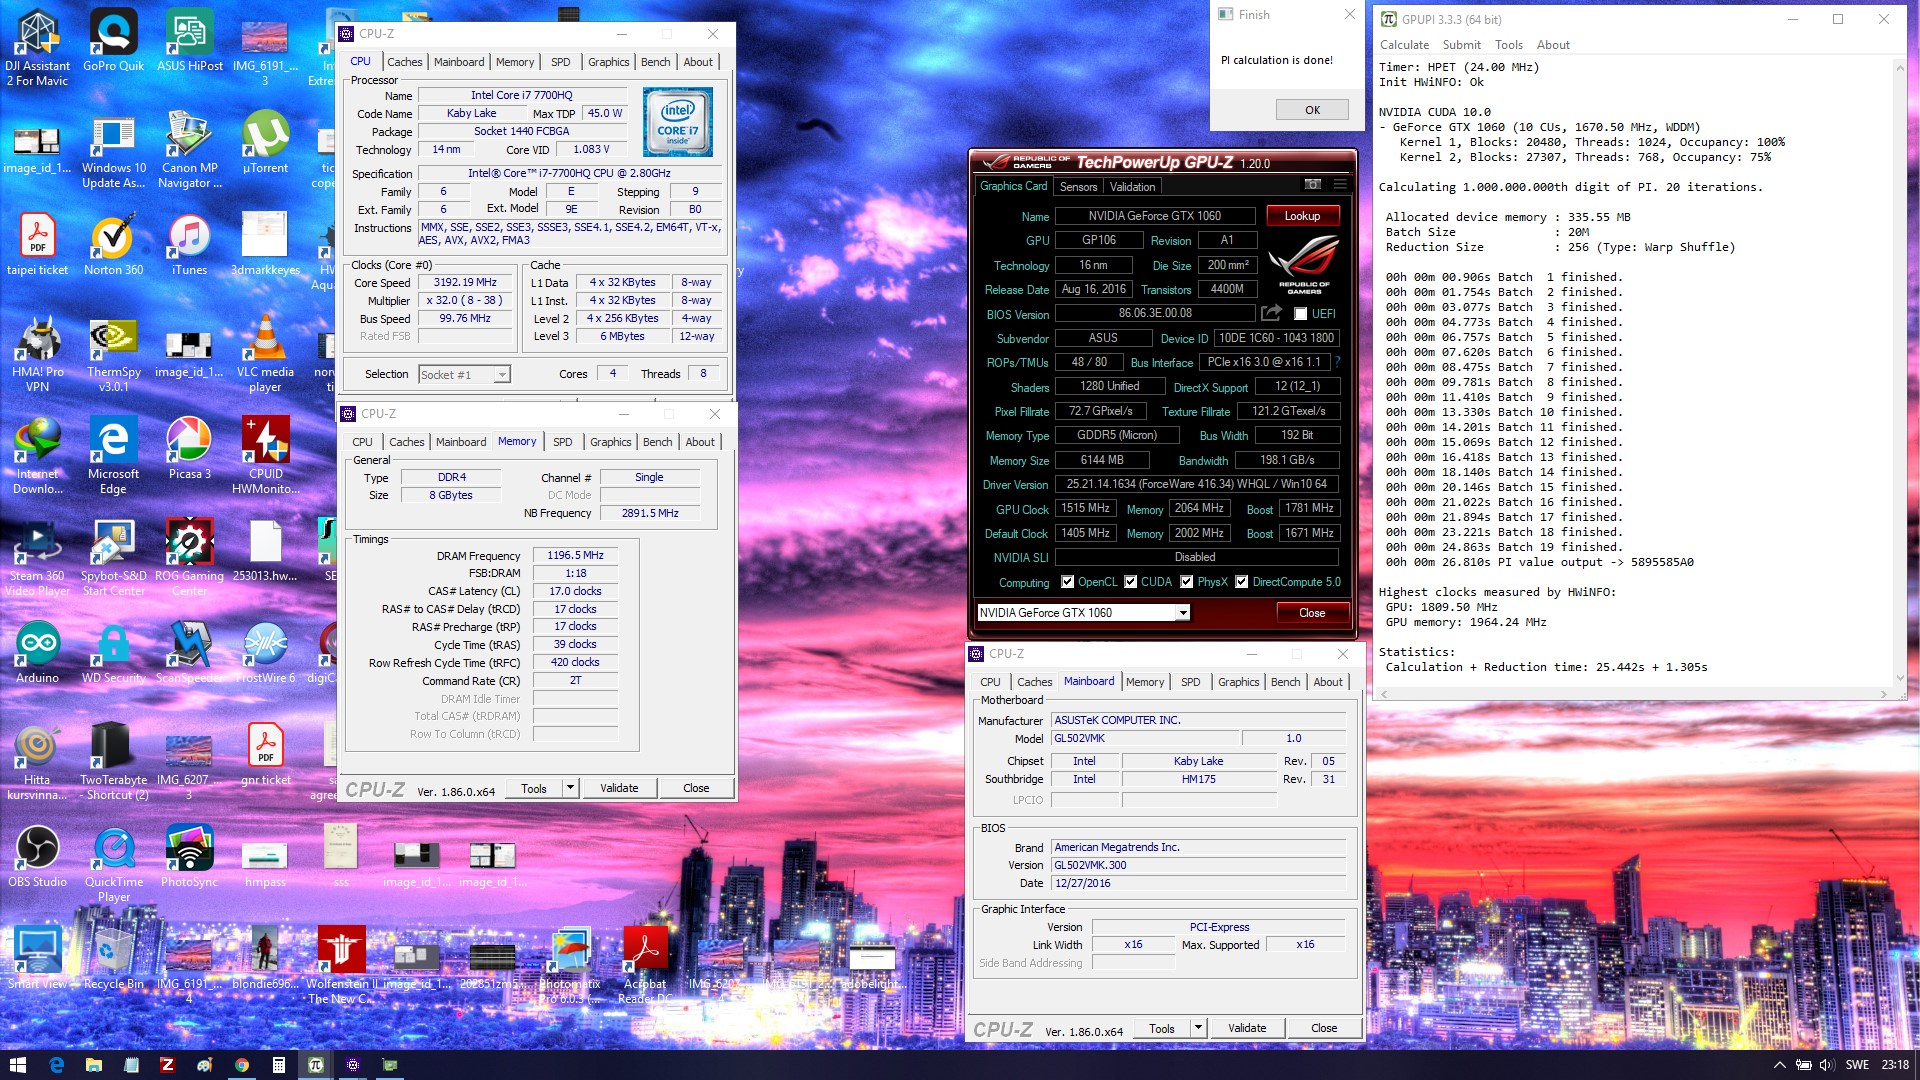This screenshot has width=1920, height=1080.
Task: Open the PhotoSync desktop icon
Action: pyautogui.click(x=189, y=857)
